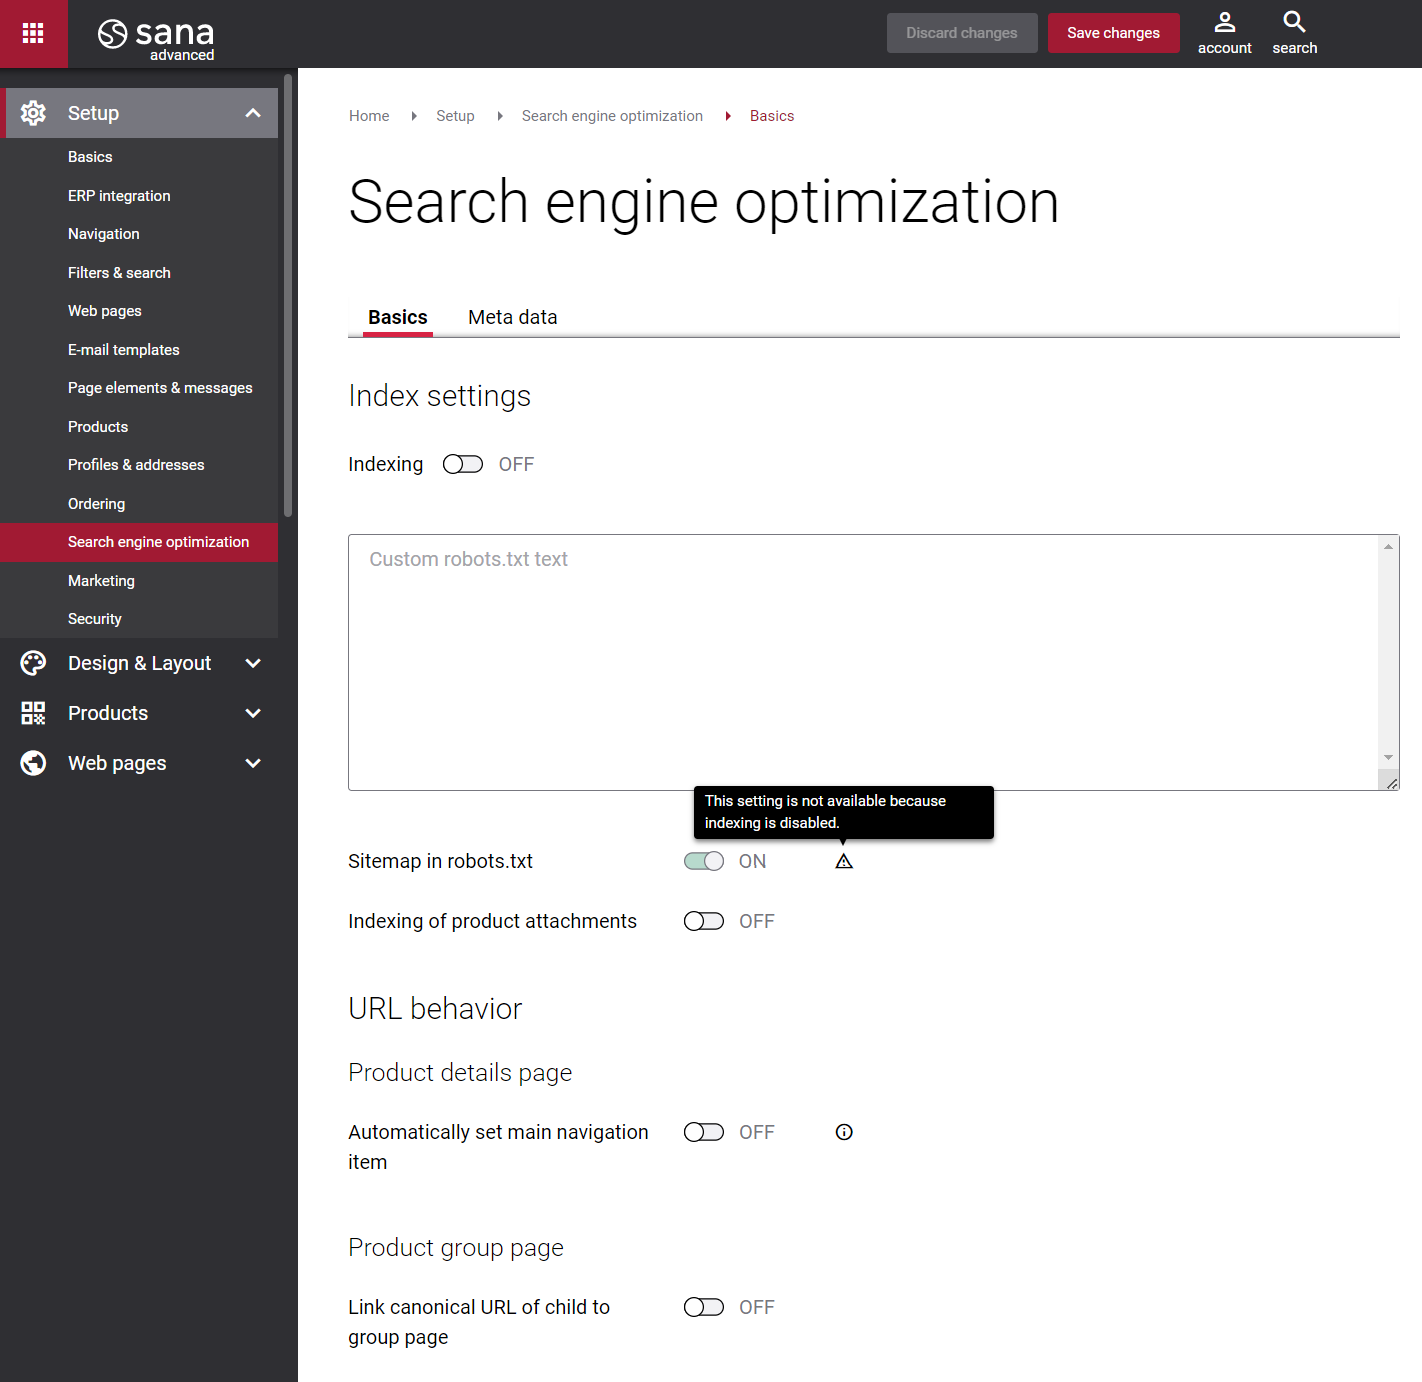1422x1382 pixels.
Task: Switch to the Basics tab
Action: (x=398, y=317)
